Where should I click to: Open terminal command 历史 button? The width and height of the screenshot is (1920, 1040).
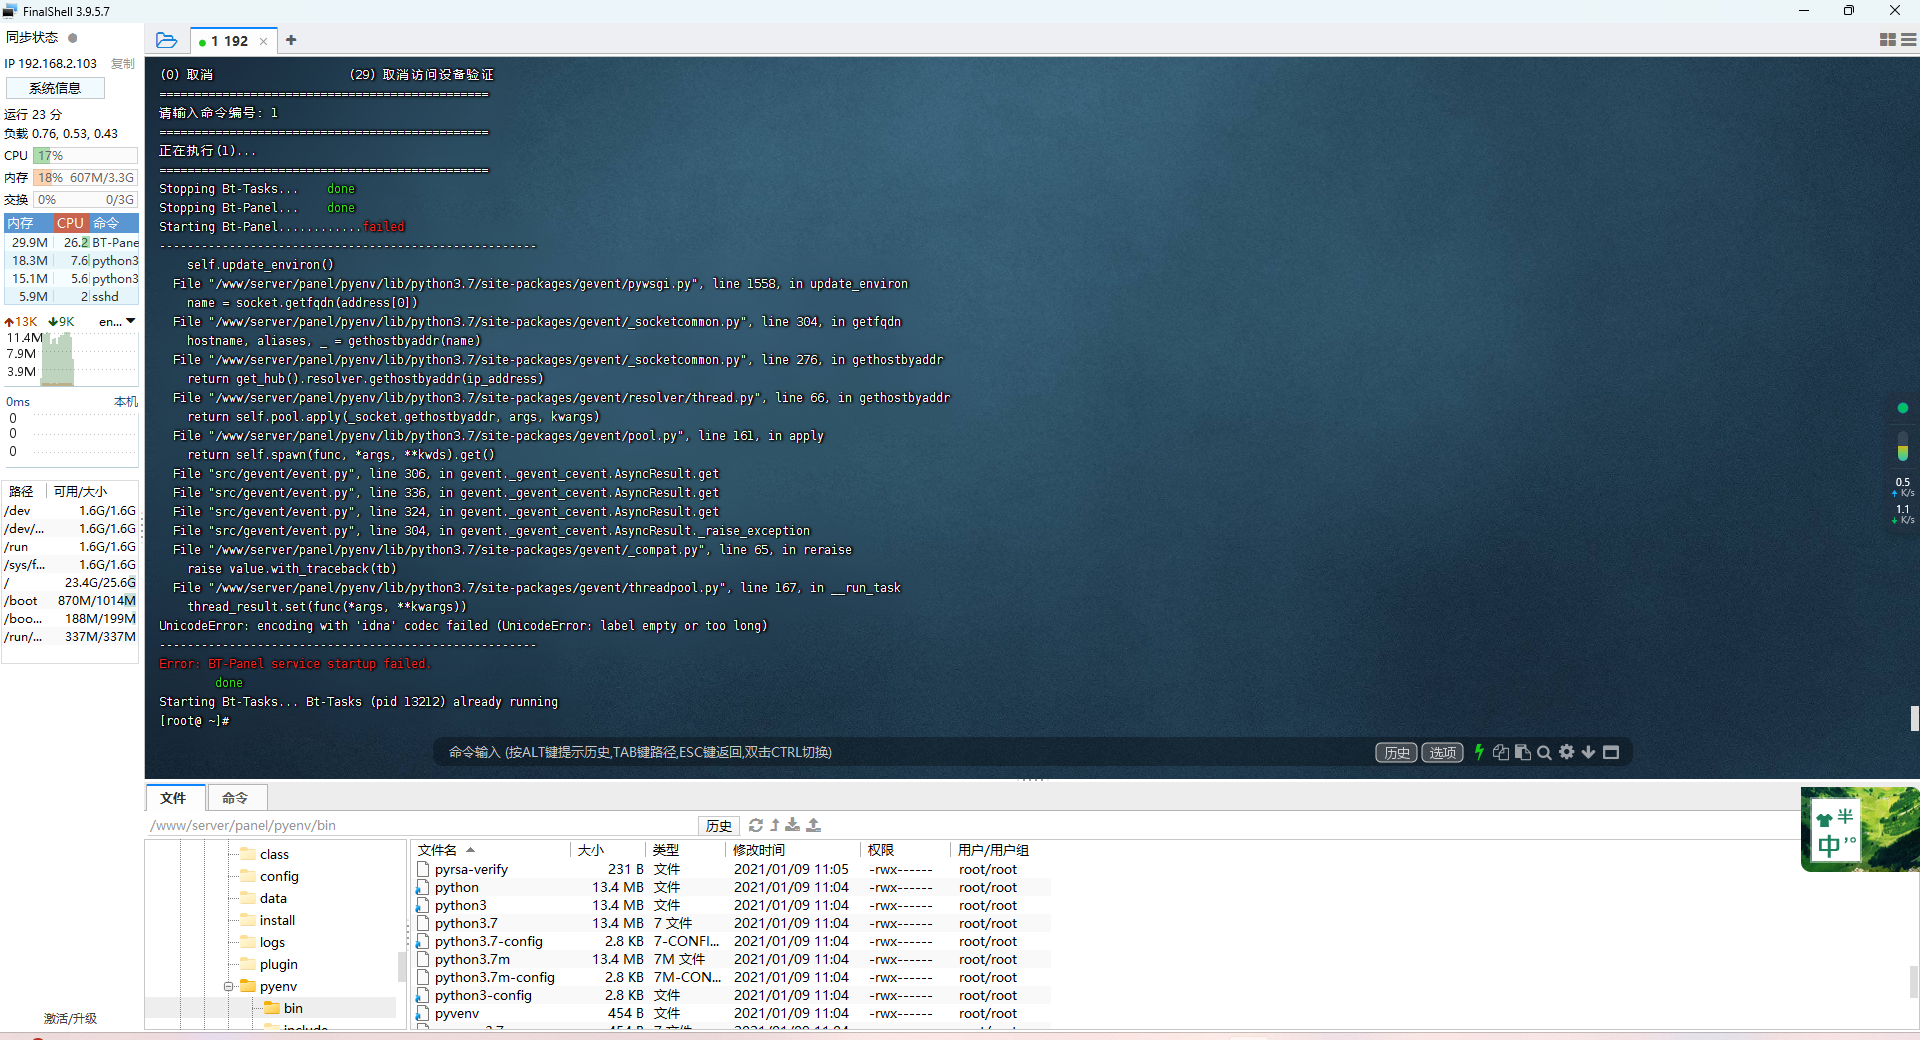(1396, 752)
